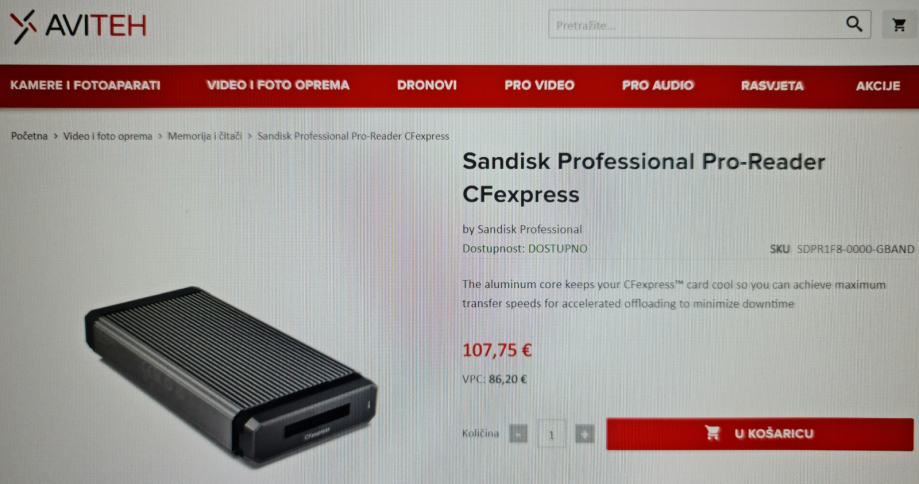The image size is (919, 484).
Task: Increase quantity with plus button
Action: click(584, 434)
